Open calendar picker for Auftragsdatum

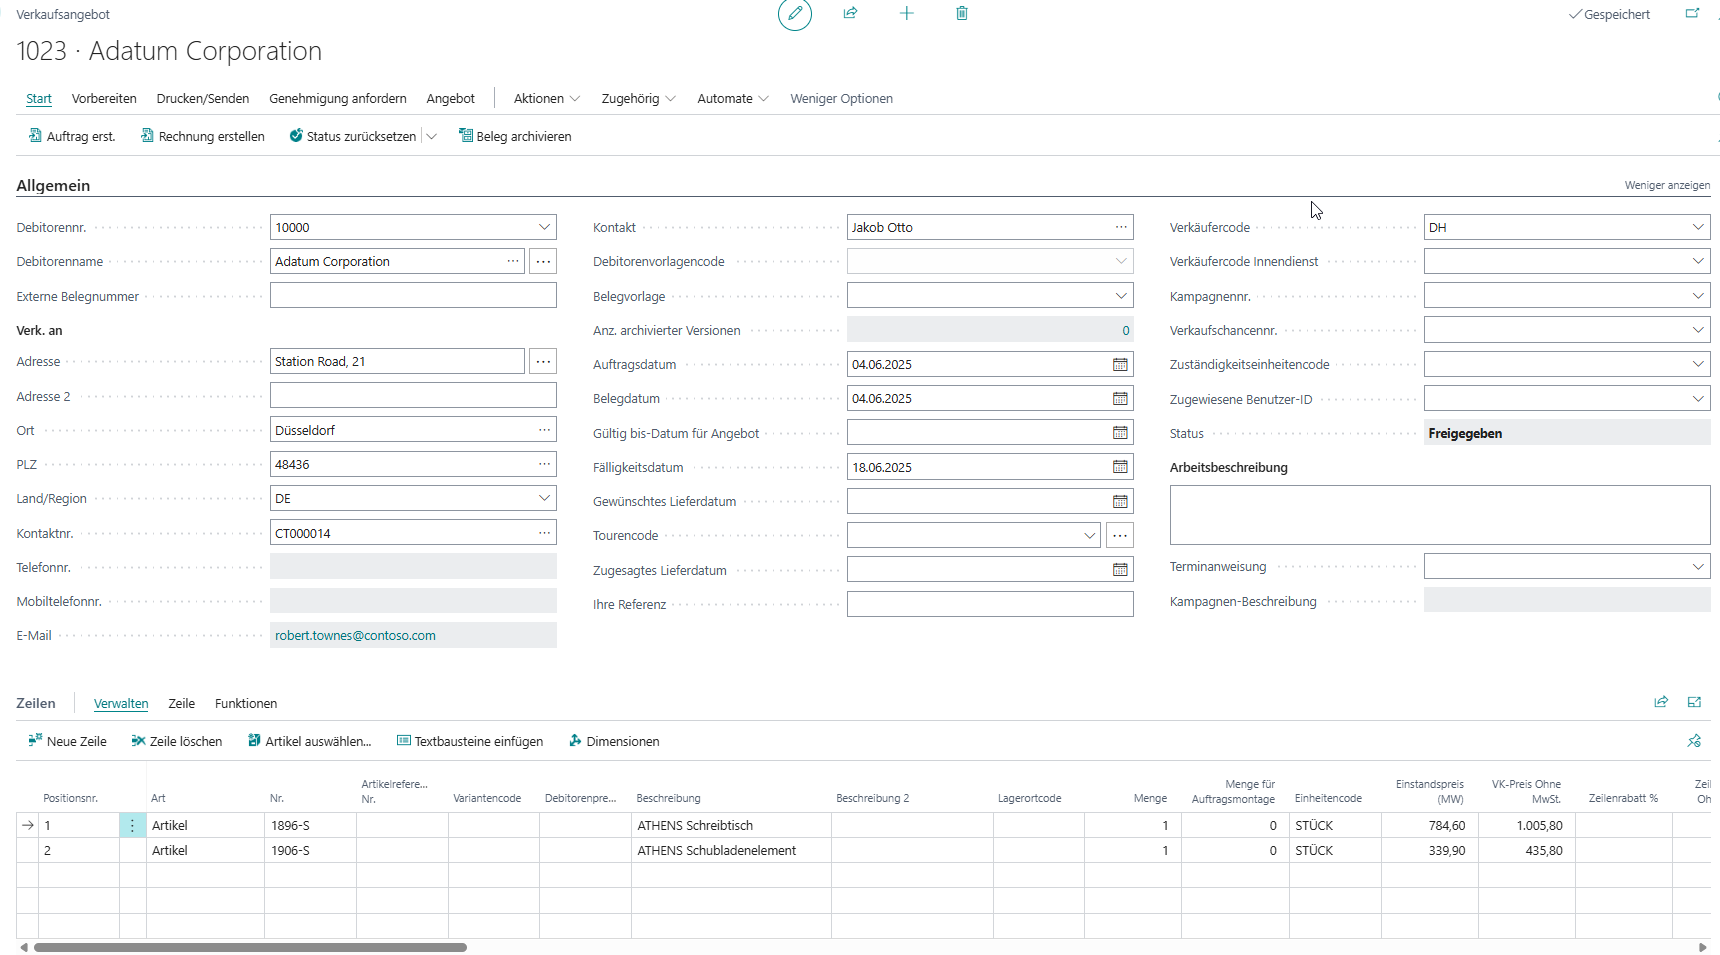click(1120, 365)
